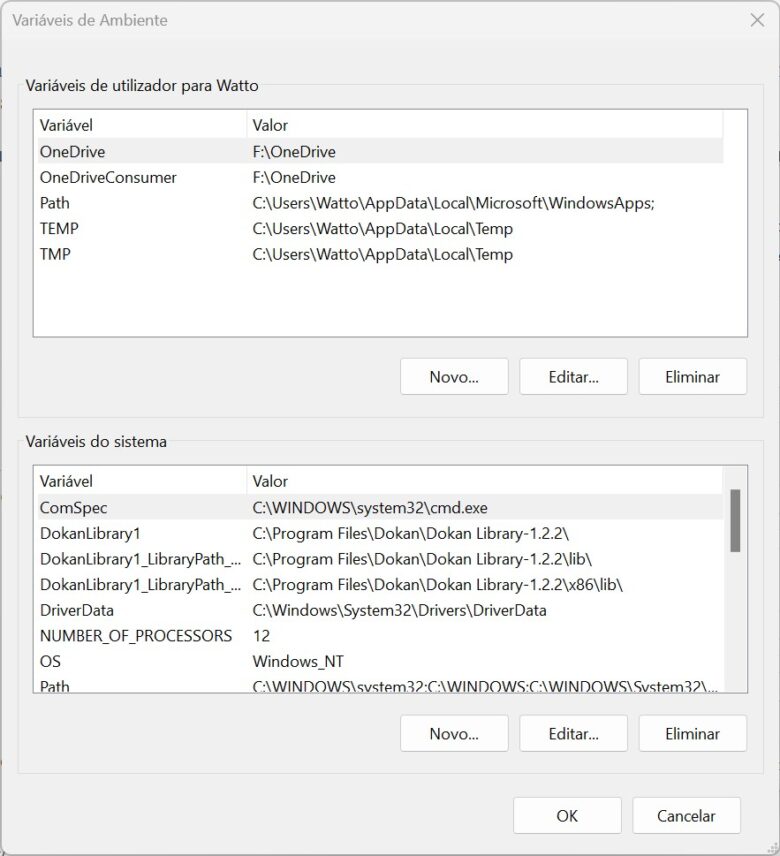780x856 pixels.
Task: Click Novo under user variables
Action: coord(454,377)
